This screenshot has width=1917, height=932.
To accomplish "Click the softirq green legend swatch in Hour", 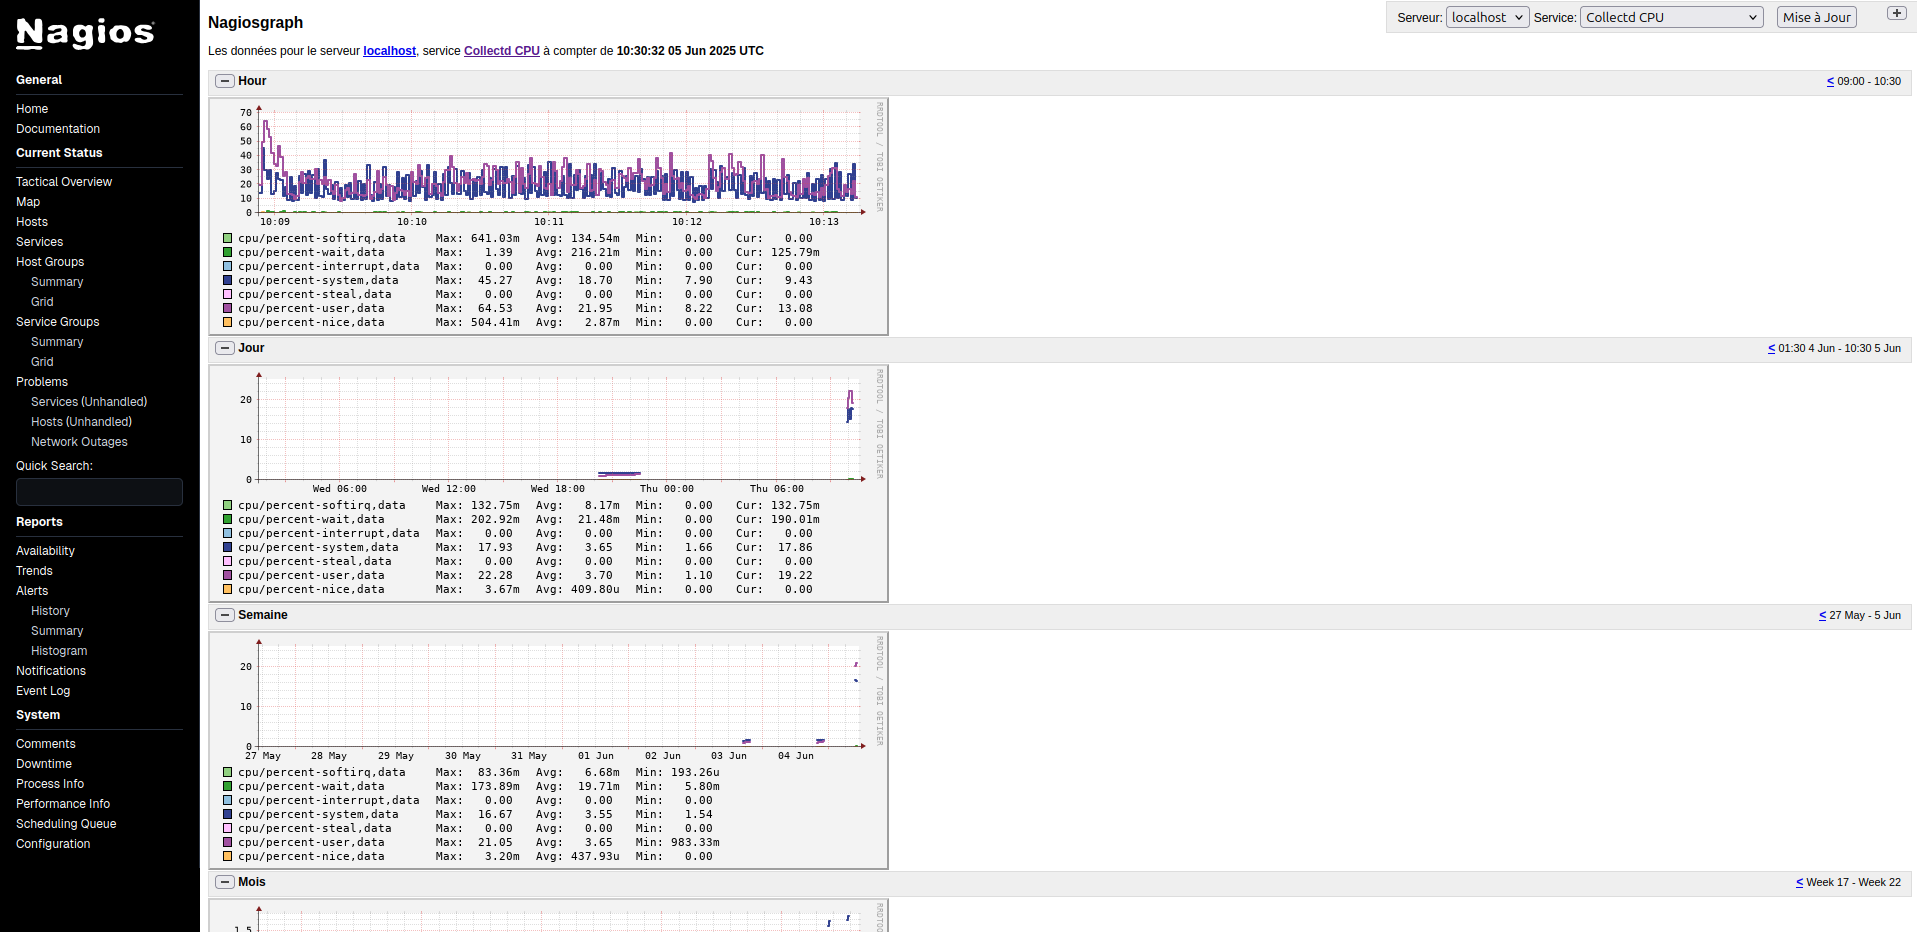I will click(x=228, y=239).
